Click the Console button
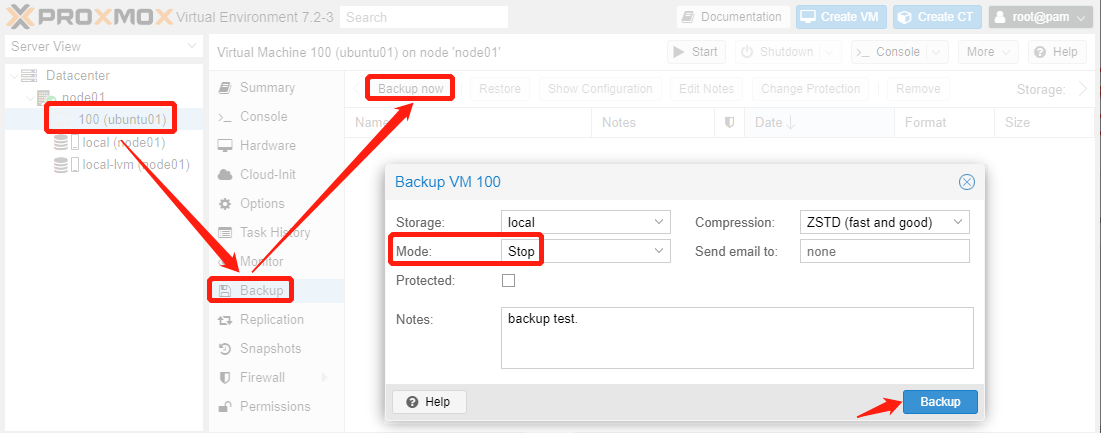 [889, 52]
